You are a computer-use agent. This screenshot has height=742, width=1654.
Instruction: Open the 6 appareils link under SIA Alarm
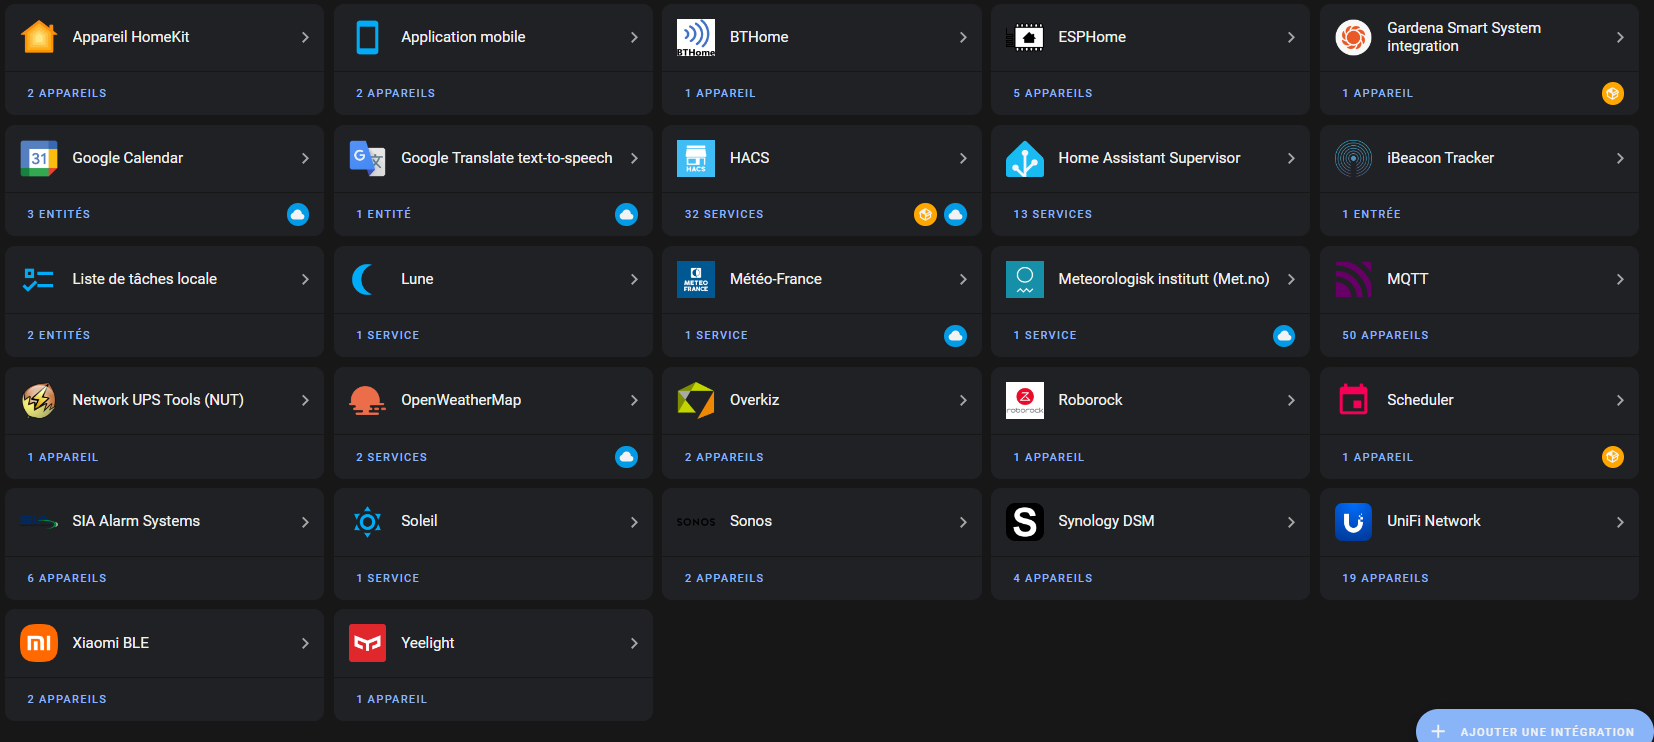click(67, 578)
